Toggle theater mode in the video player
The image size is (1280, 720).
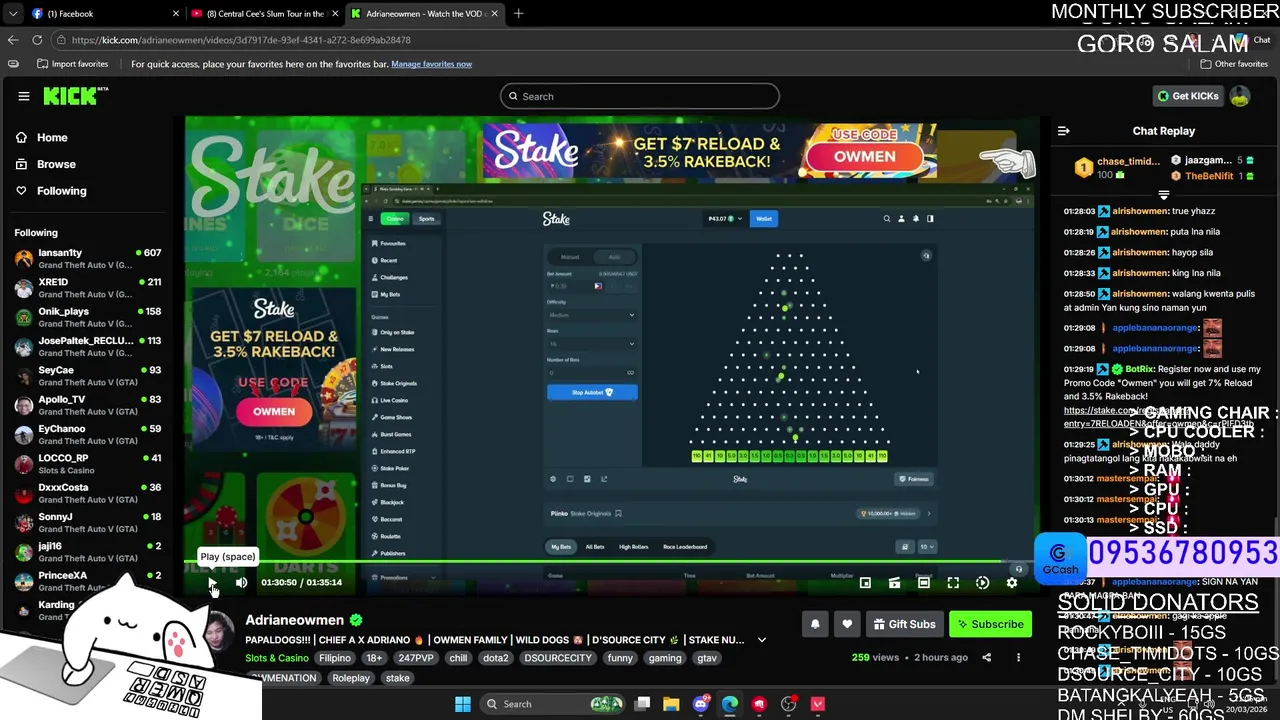click(924, 582)
